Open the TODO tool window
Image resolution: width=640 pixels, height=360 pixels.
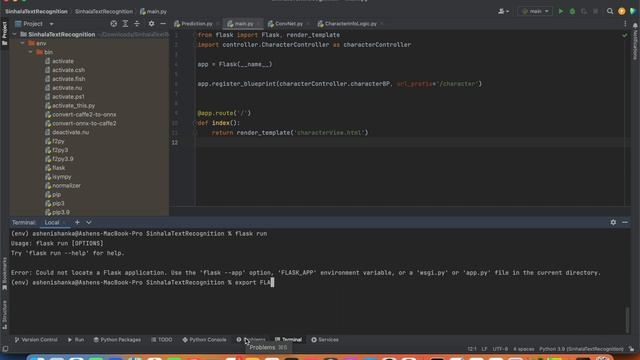[x=162, y=340]
